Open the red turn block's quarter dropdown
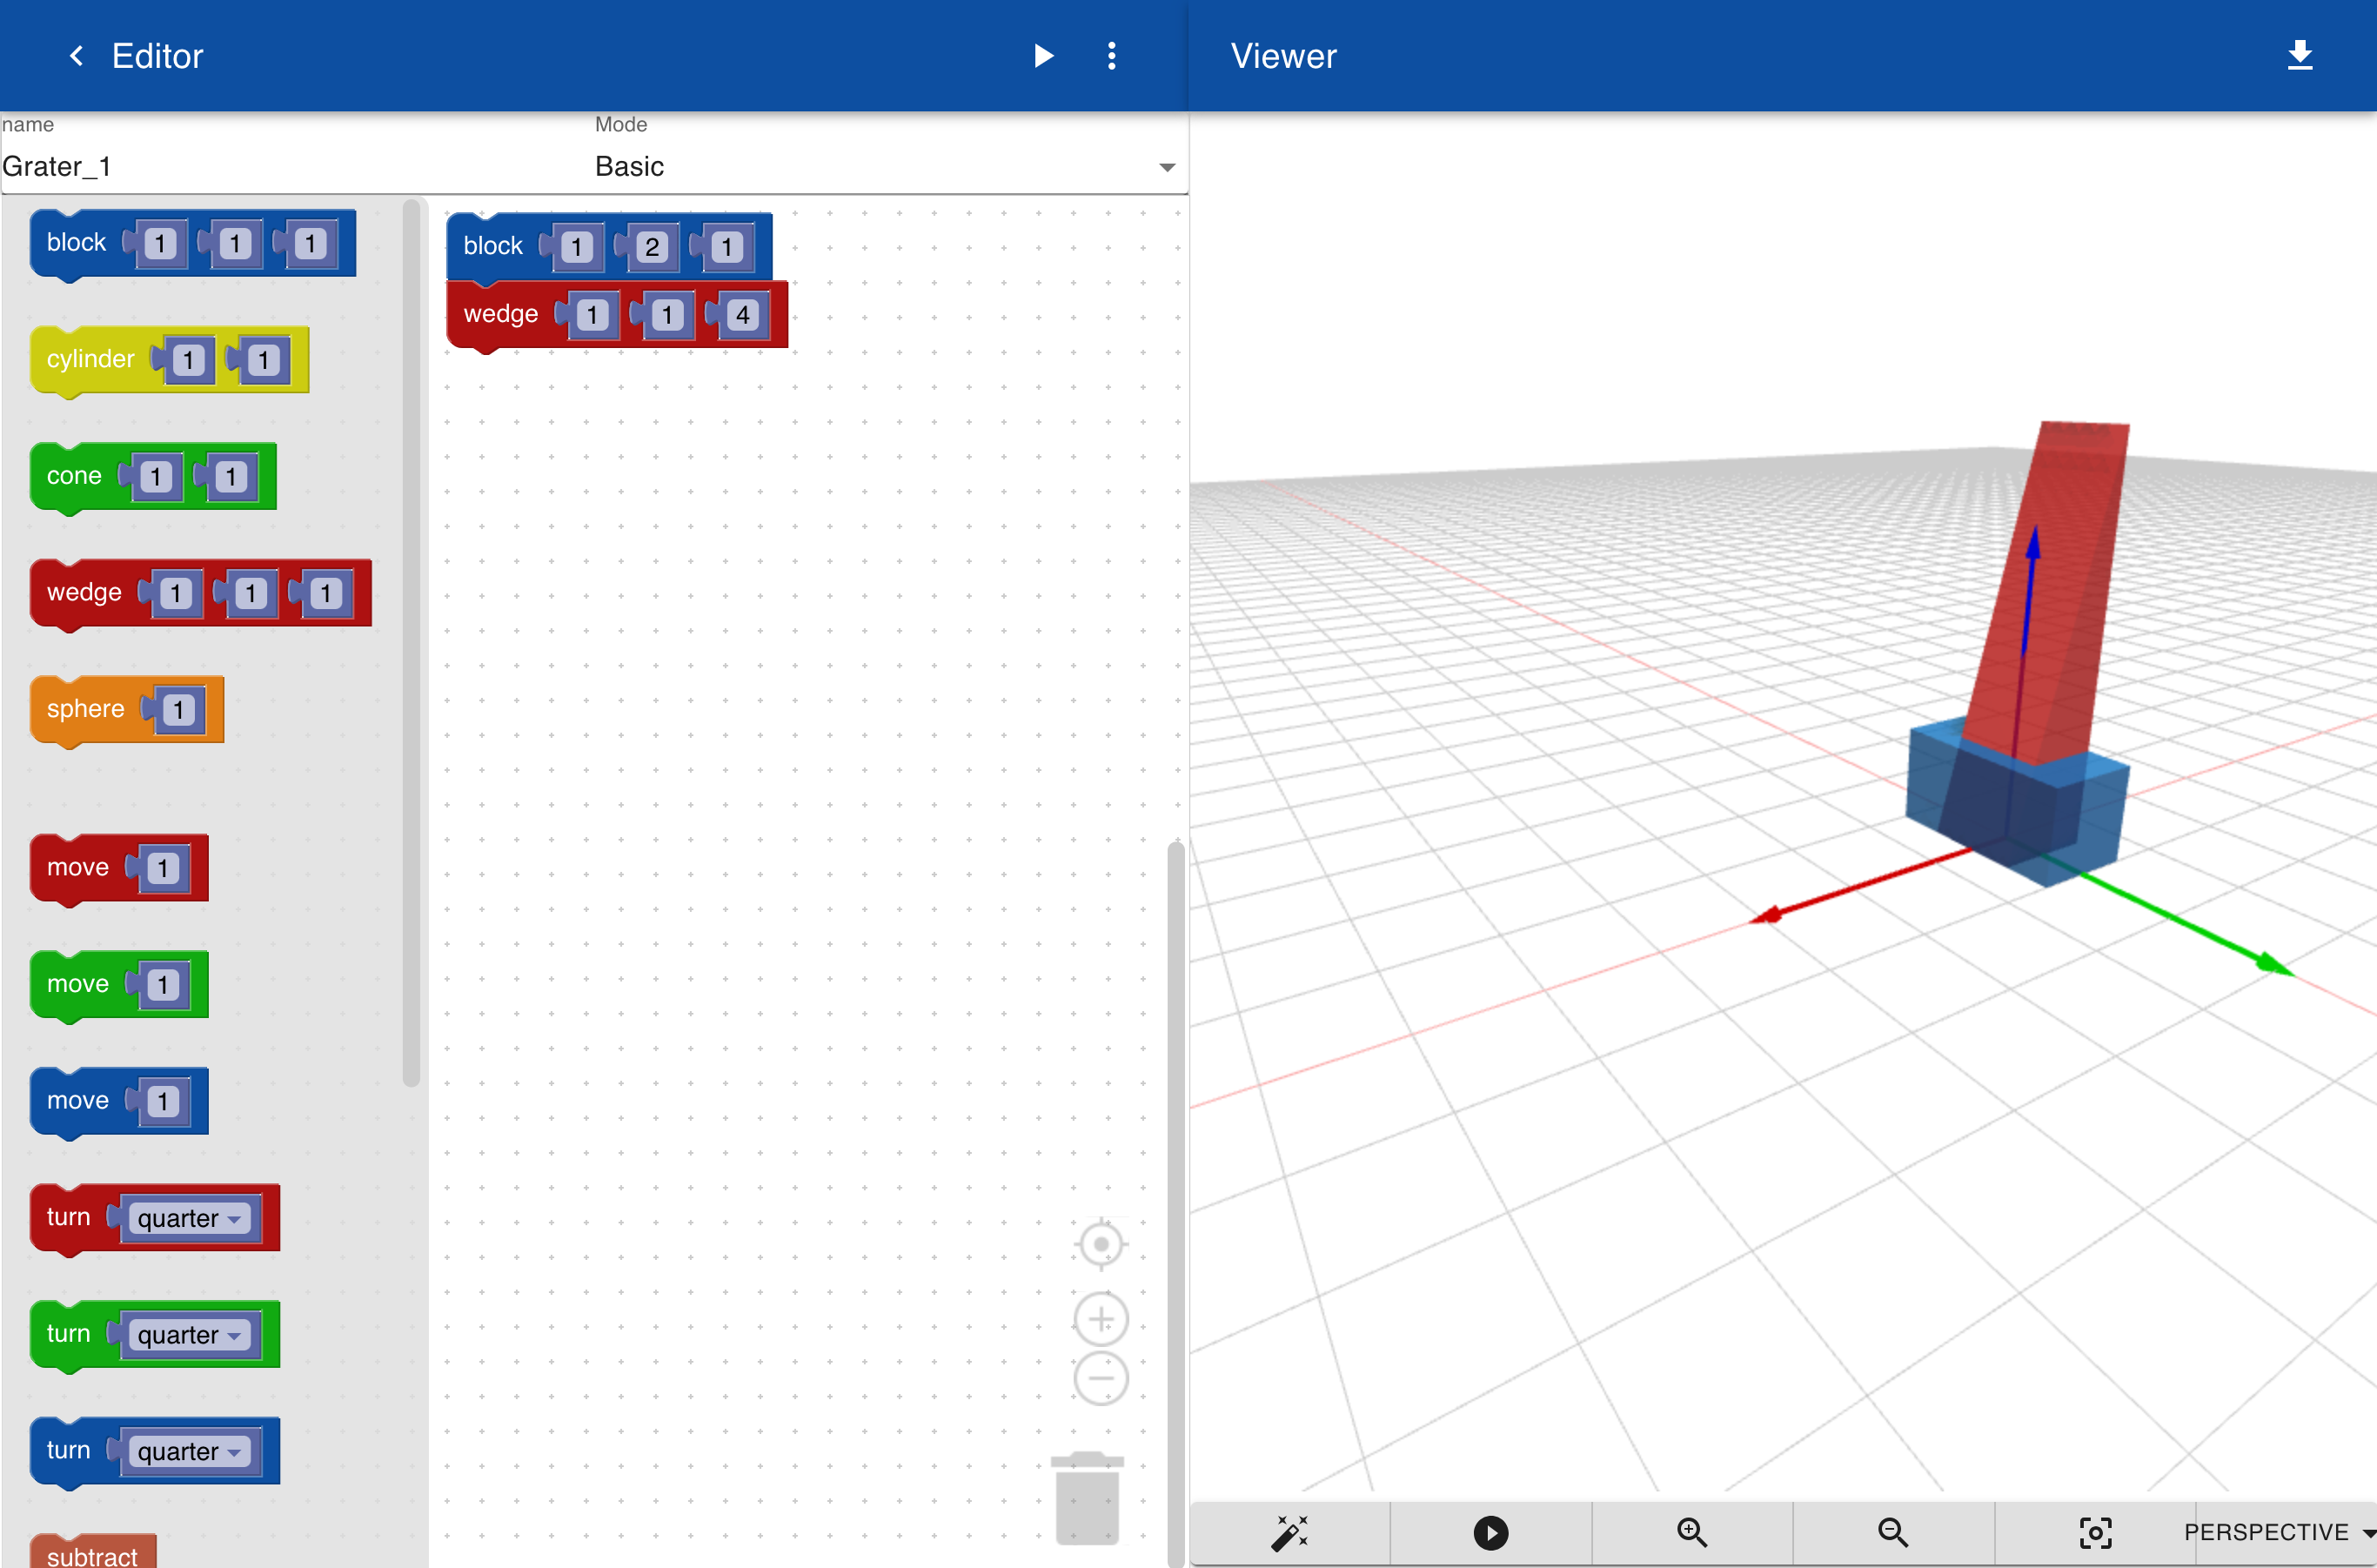 coord(189,1218)
